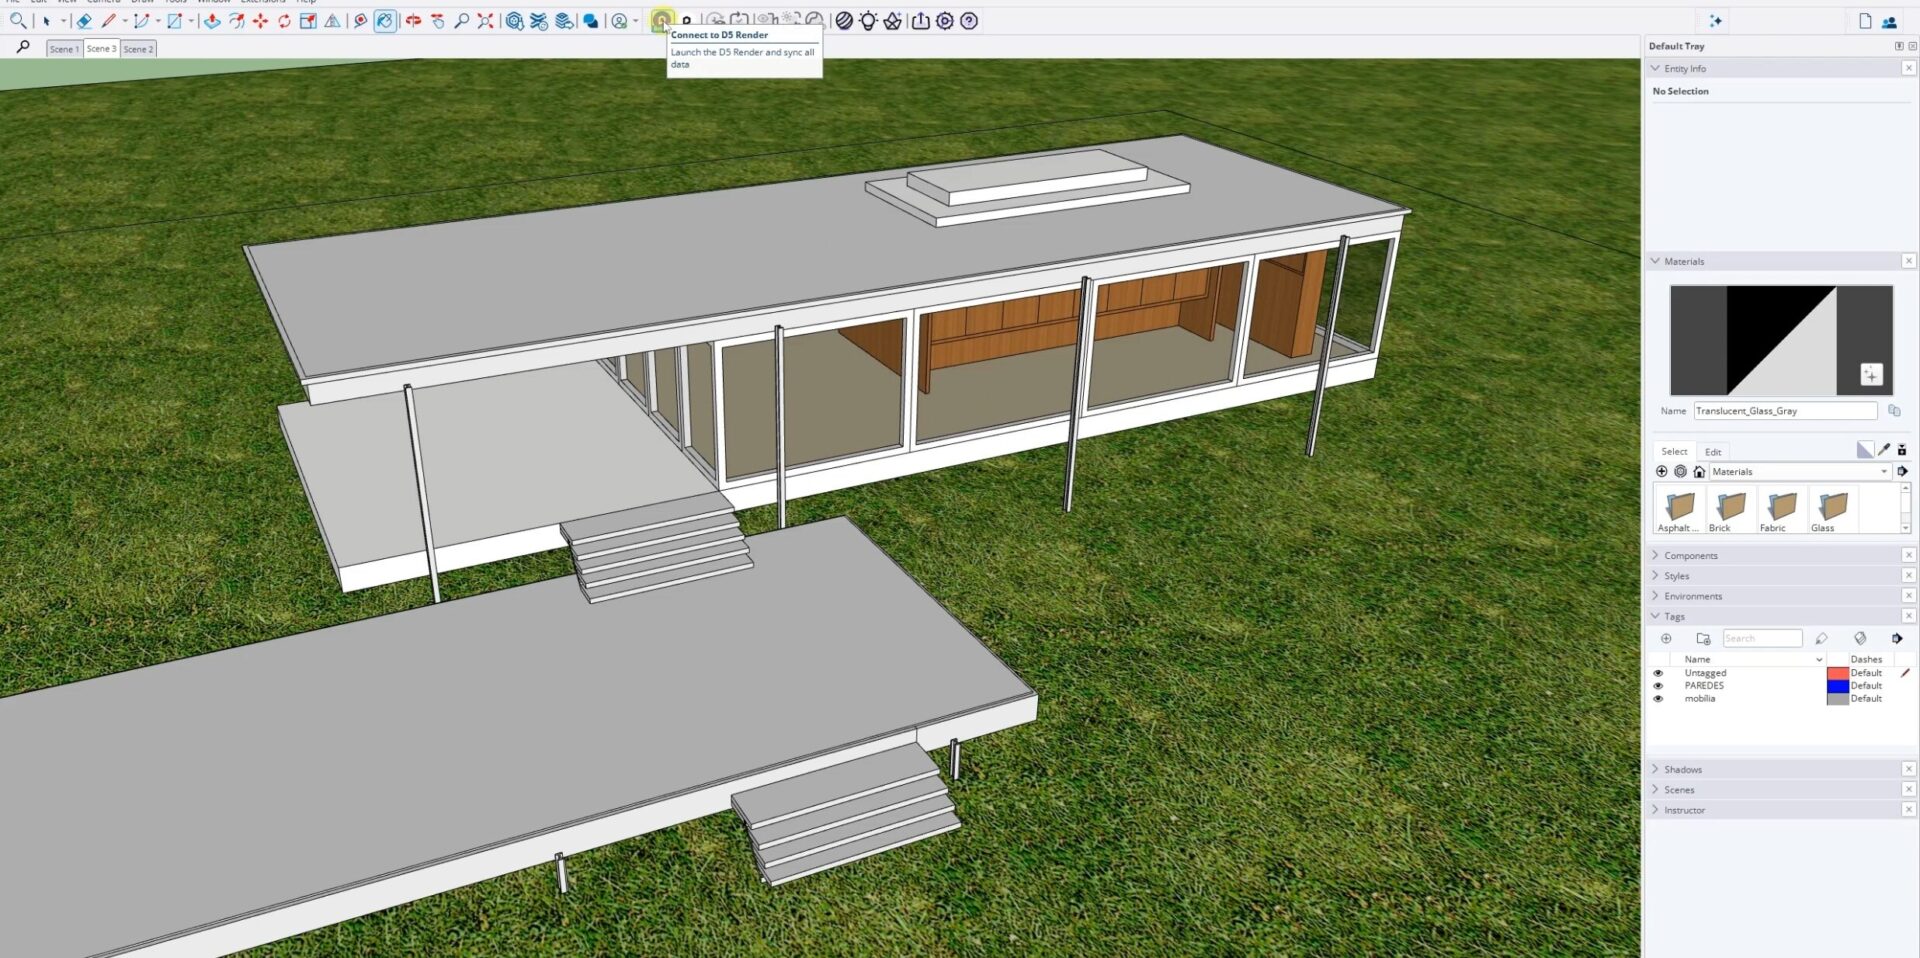Click the PAREDES blue color swatch
The height and width of the screenshot is (958, 1920).
(x=1837, y=686)
